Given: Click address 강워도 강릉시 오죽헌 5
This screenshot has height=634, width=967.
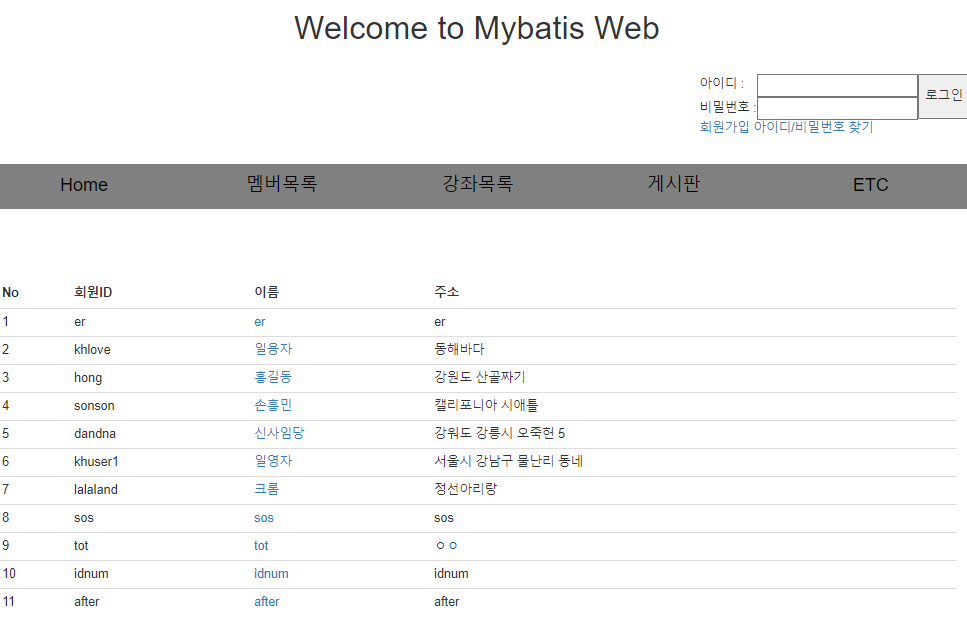Looking at the screenshot, I should pyautogui.click(x=500, y=433).
